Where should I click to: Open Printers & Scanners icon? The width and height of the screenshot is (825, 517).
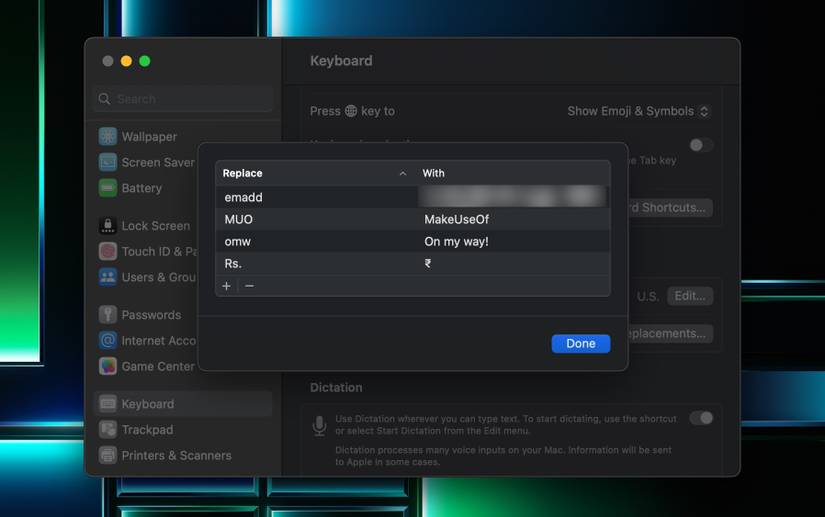[108, 455]
